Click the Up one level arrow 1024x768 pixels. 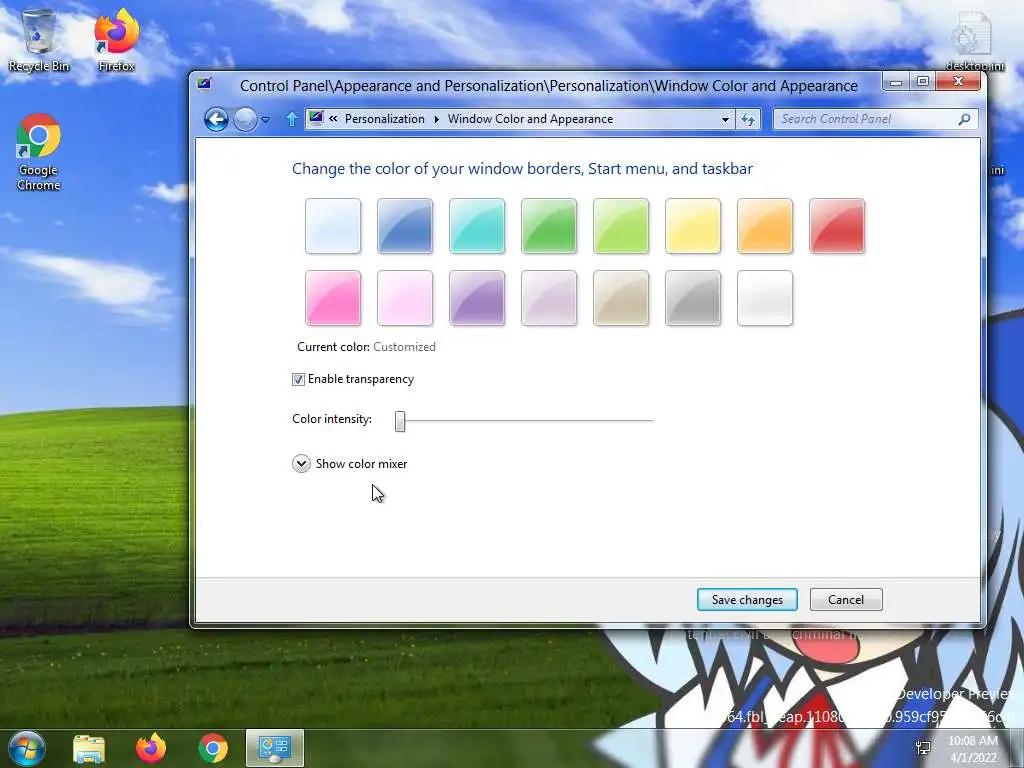291,119
